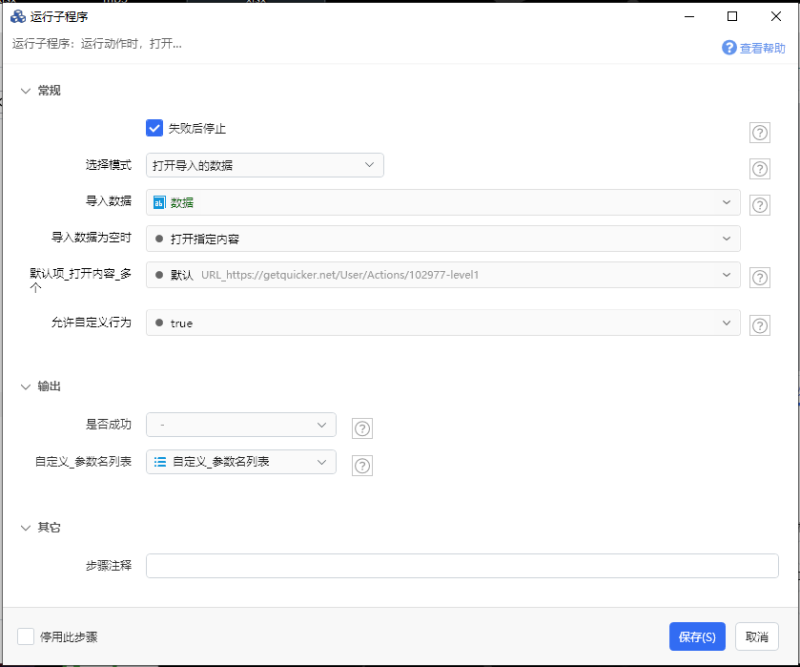Collapse the 输出 section
This screenshot has width=800, height=667.
(26, 386)
